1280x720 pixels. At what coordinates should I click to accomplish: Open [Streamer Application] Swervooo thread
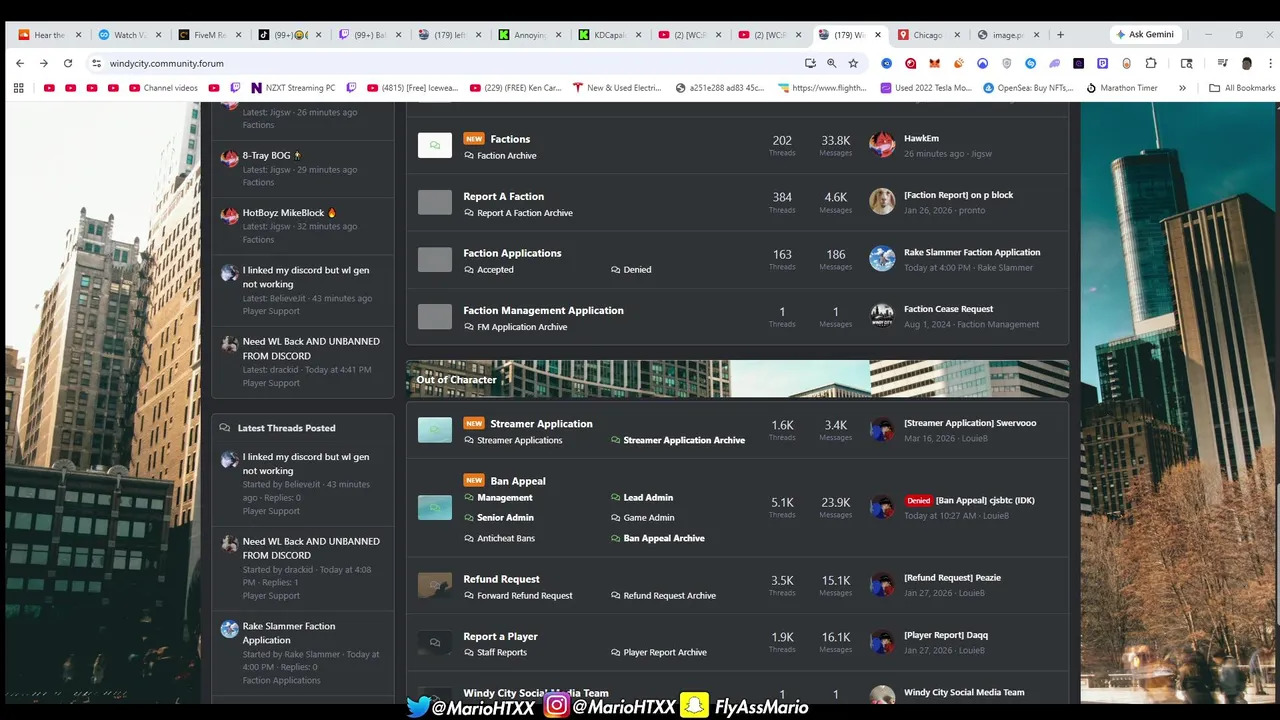(x=970, y=423)
